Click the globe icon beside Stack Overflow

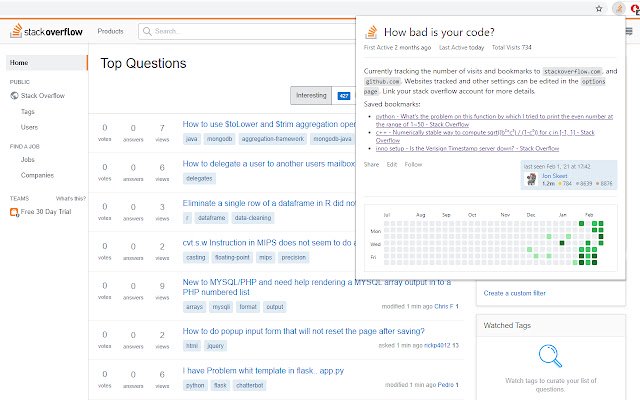pos(14,96)
